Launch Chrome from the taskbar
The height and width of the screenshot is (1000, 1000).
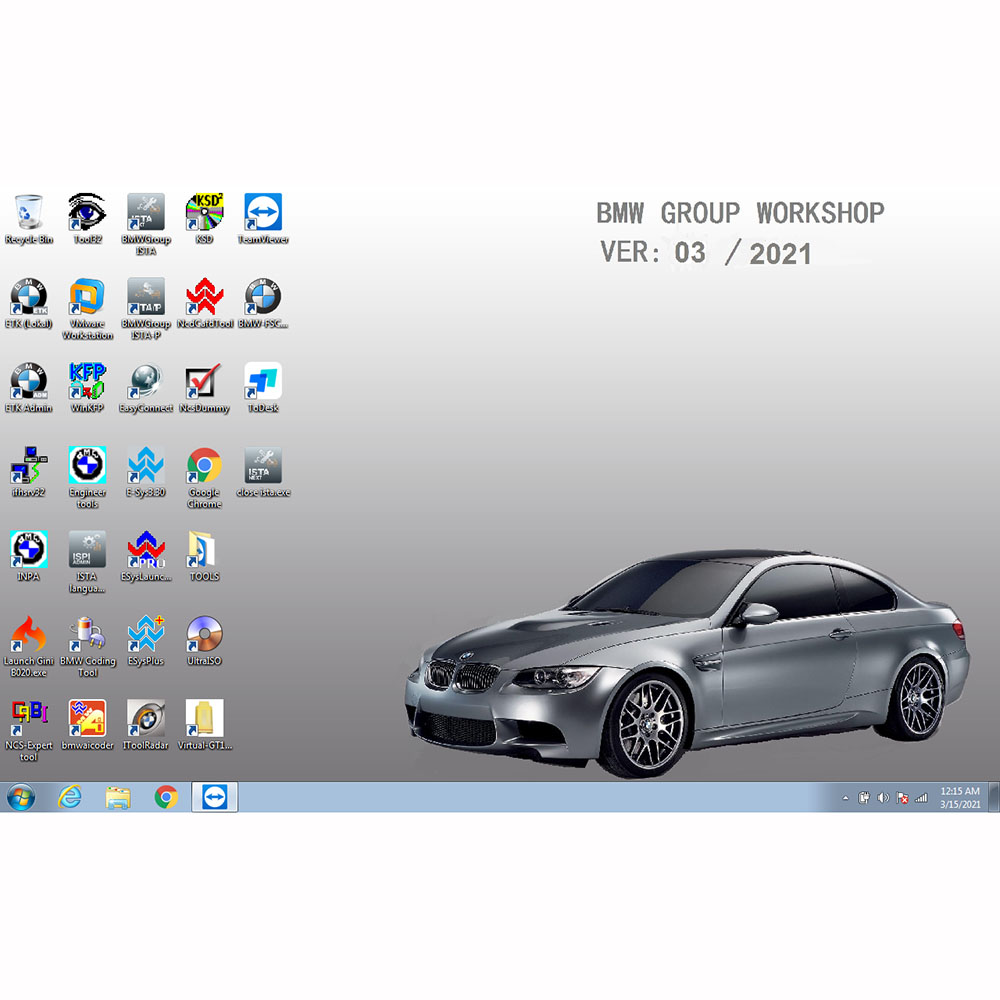(x=166, y=797)
